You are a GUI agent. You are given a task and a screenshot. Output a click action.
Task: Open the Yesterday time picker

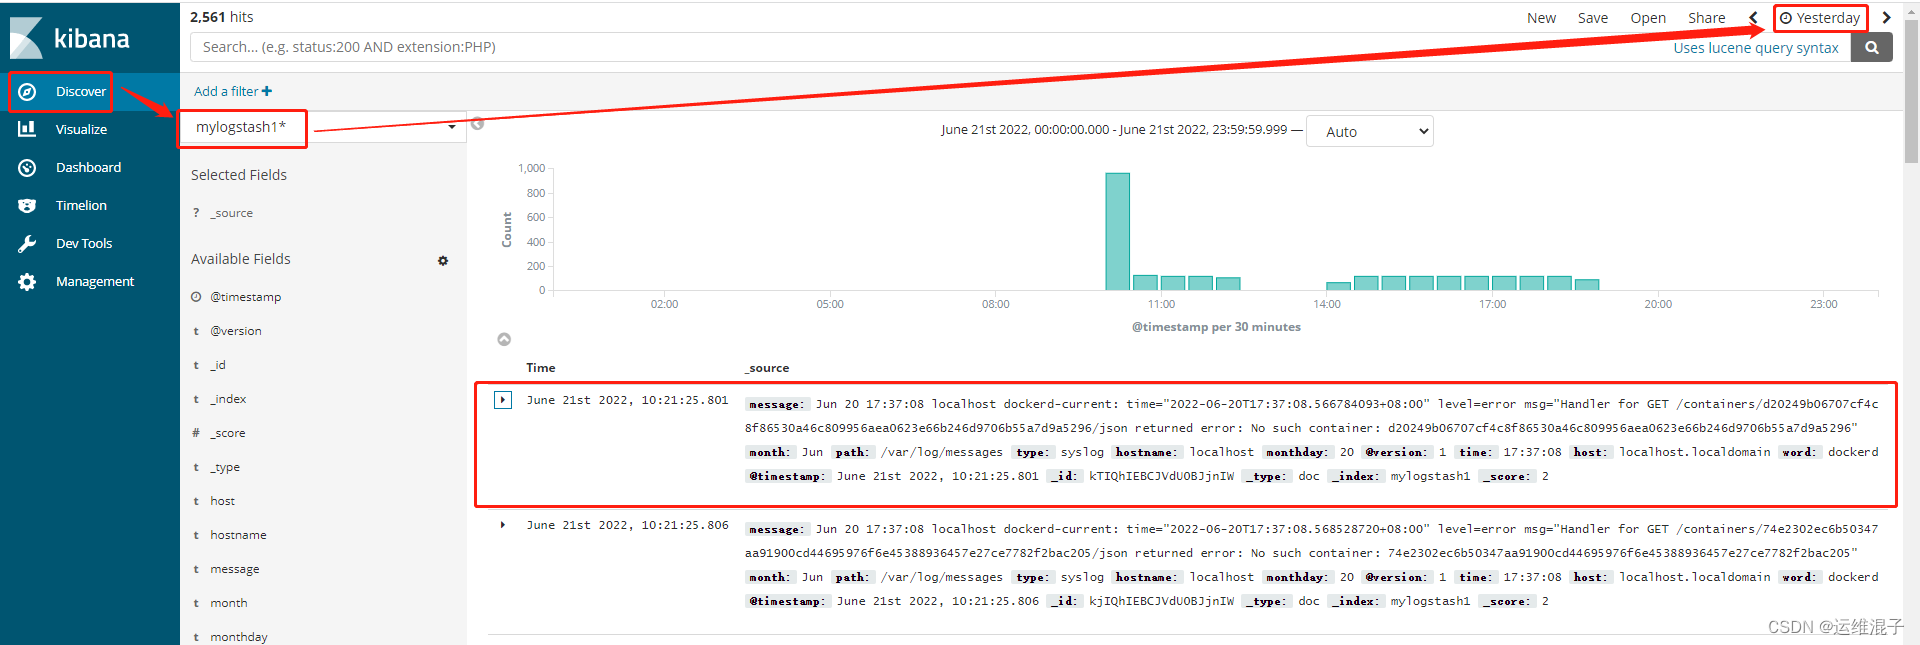tap(1820, 18)
